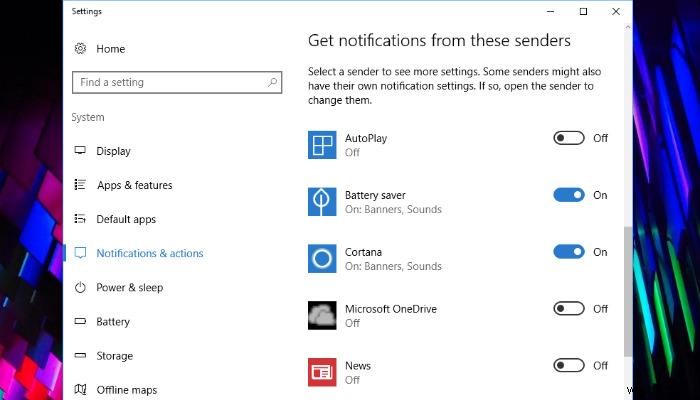Click the Cortana circle icon
The height and width of the screenshot is (400, 700).
(x=322, y=259)
